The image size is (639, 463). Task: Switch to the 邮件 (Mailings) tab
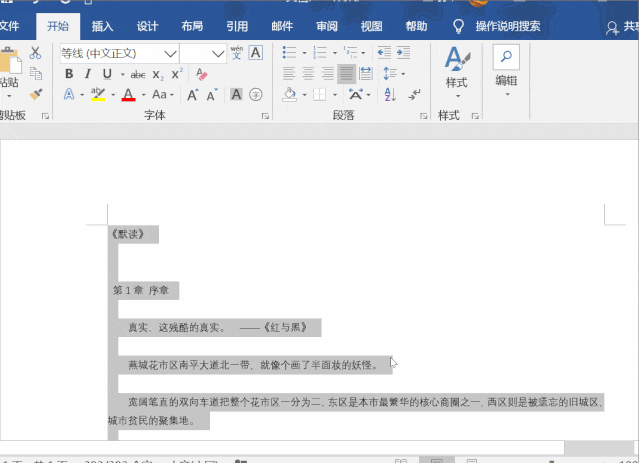click(x=282, y=26)
